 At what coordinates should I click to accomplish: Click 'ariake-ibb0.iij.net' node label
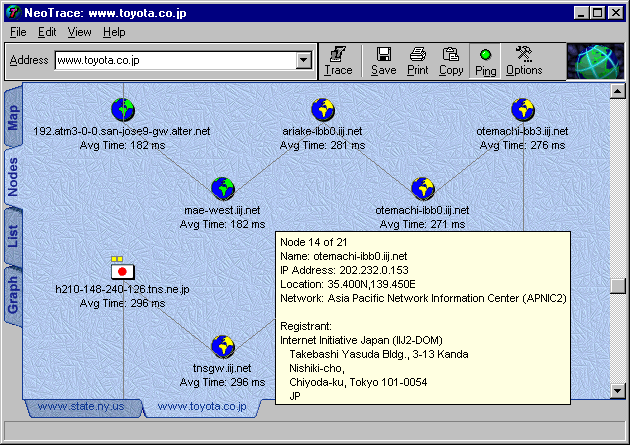coord(322,131)
